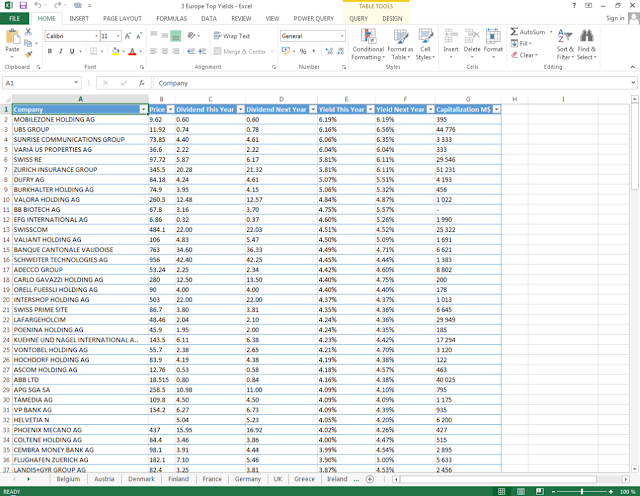Screen dimensions: 640x496
Task: Toggle middle vertical alignment
Action: (164, 36)
